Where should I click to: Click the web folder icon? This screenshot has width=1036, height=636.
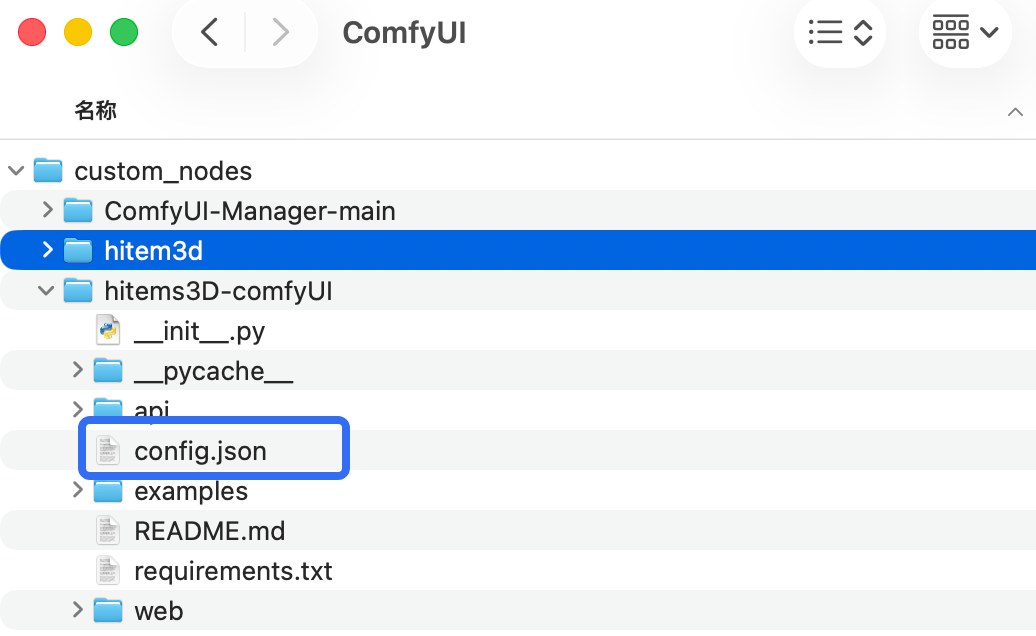click(x=107, y=610)
